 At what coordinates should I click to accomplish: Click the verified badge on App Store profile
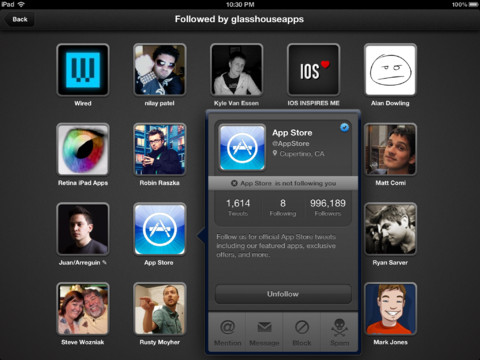pos(344,127)
